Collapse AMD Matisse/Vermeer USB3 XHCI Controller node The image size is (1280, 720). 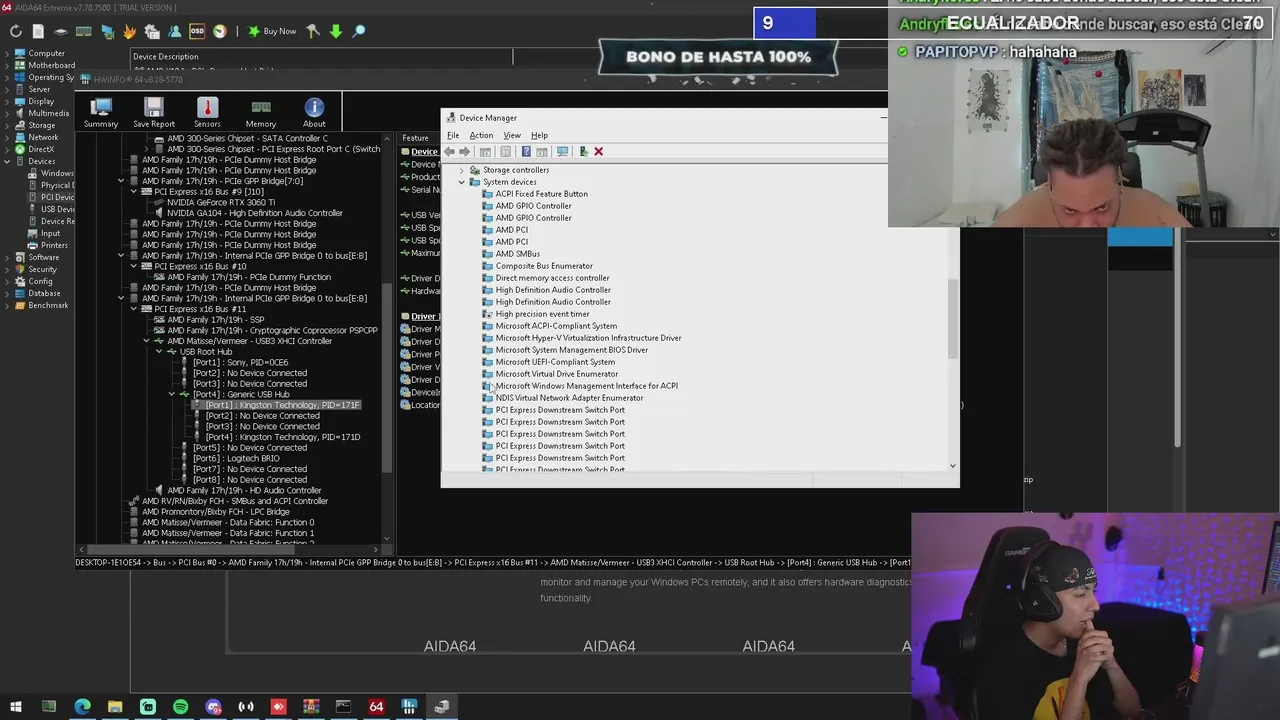[146, 341]
